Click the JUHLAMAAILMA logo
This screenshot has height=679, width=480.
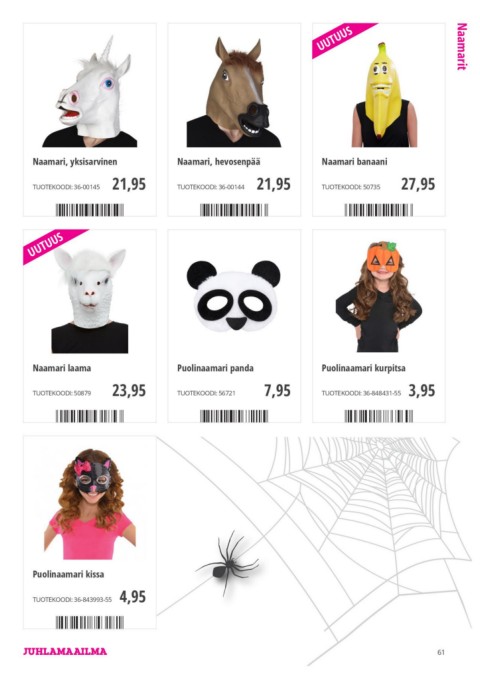(x=65, y=651)
